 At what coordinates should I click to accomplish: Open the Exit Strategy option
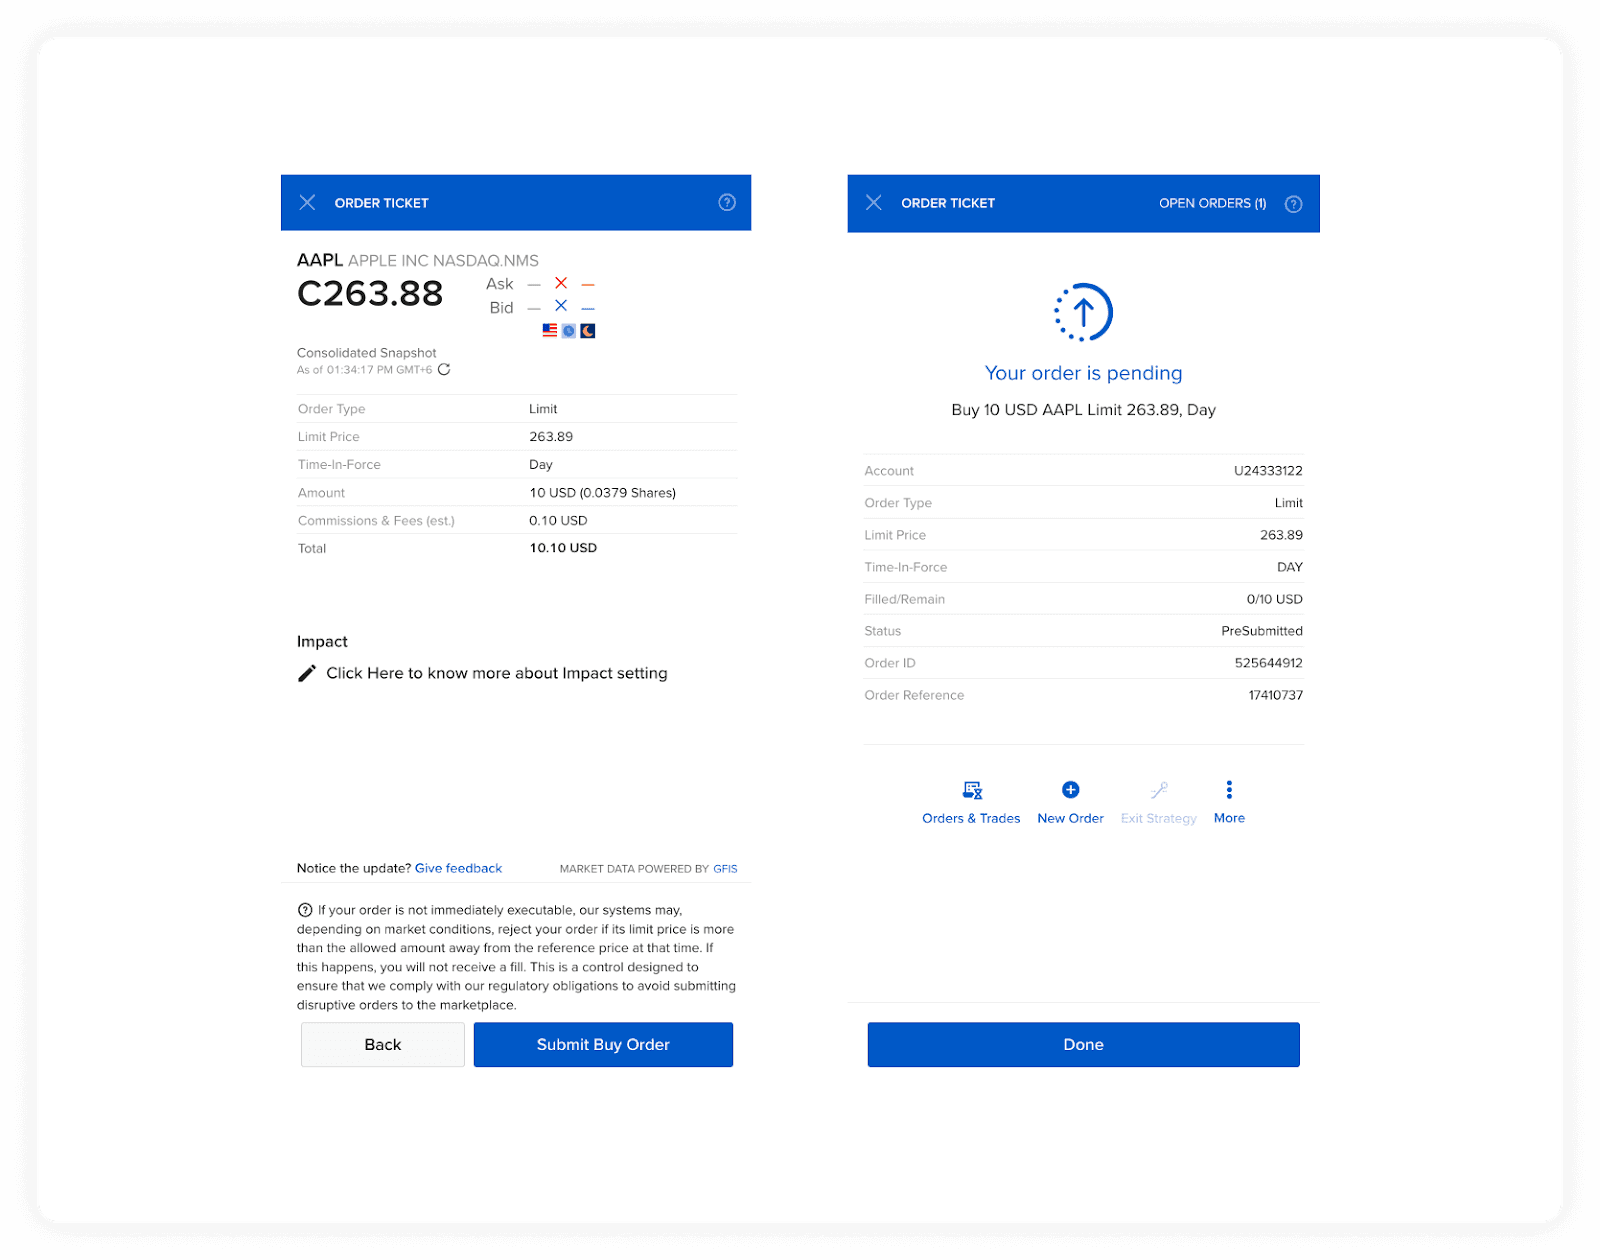point(1158,801)
